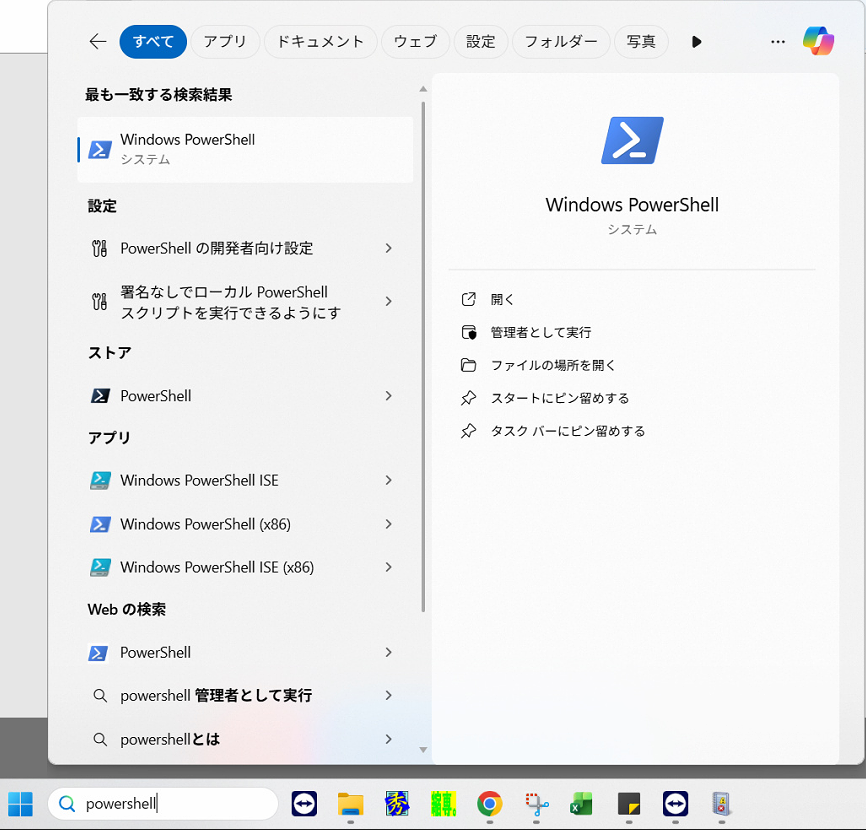
Task: Click the large Windows PowerShell icon in preview
Action: 632,140
